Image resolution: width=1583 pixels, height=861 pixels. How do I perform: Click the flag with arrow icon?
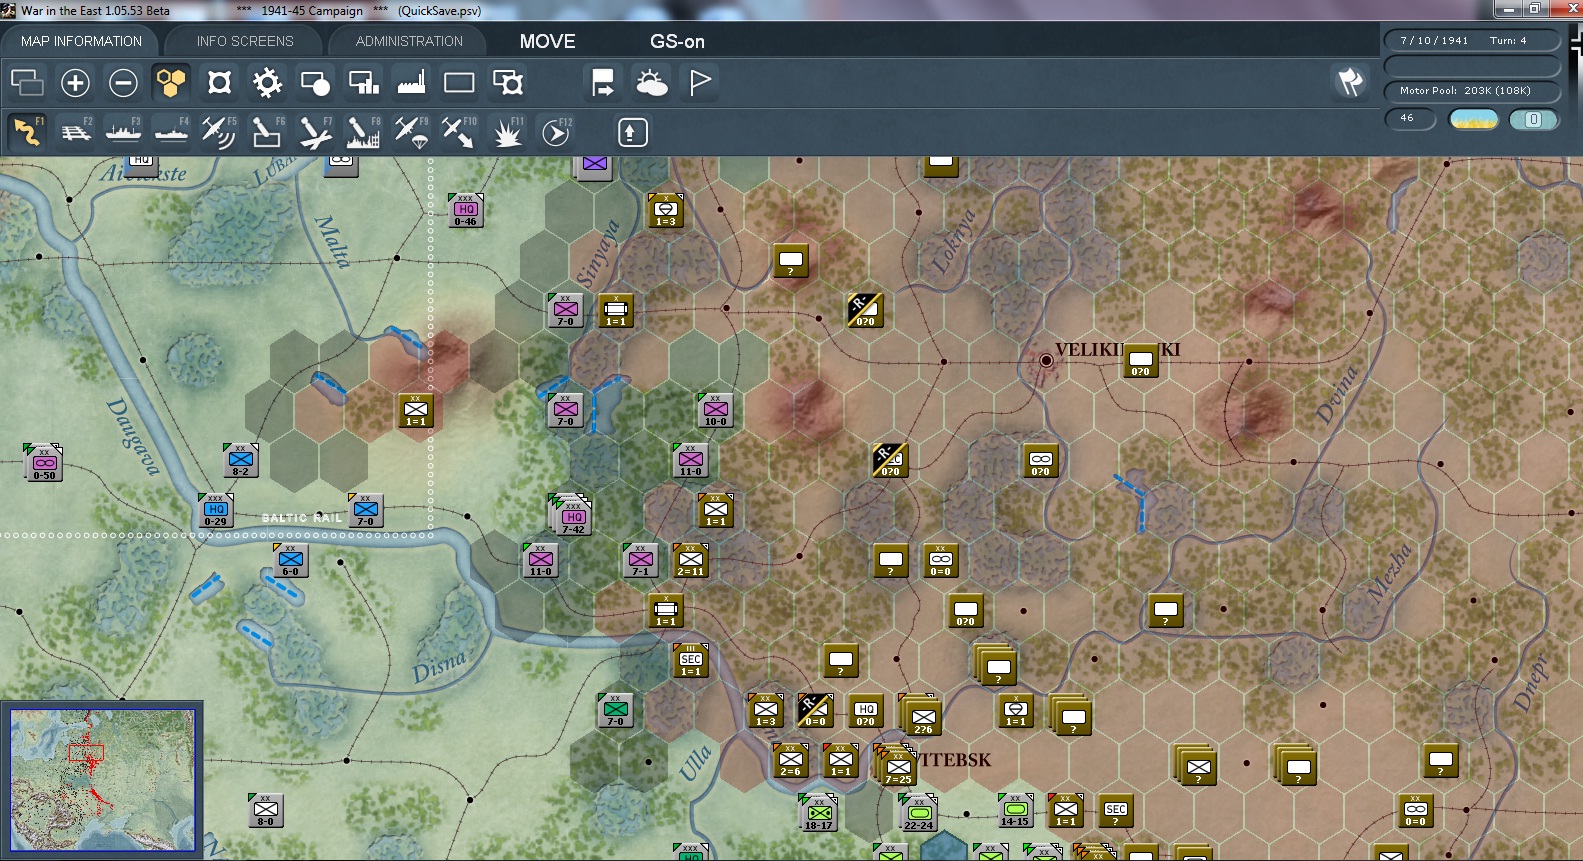pyautogui.click(x=603, y=82)
